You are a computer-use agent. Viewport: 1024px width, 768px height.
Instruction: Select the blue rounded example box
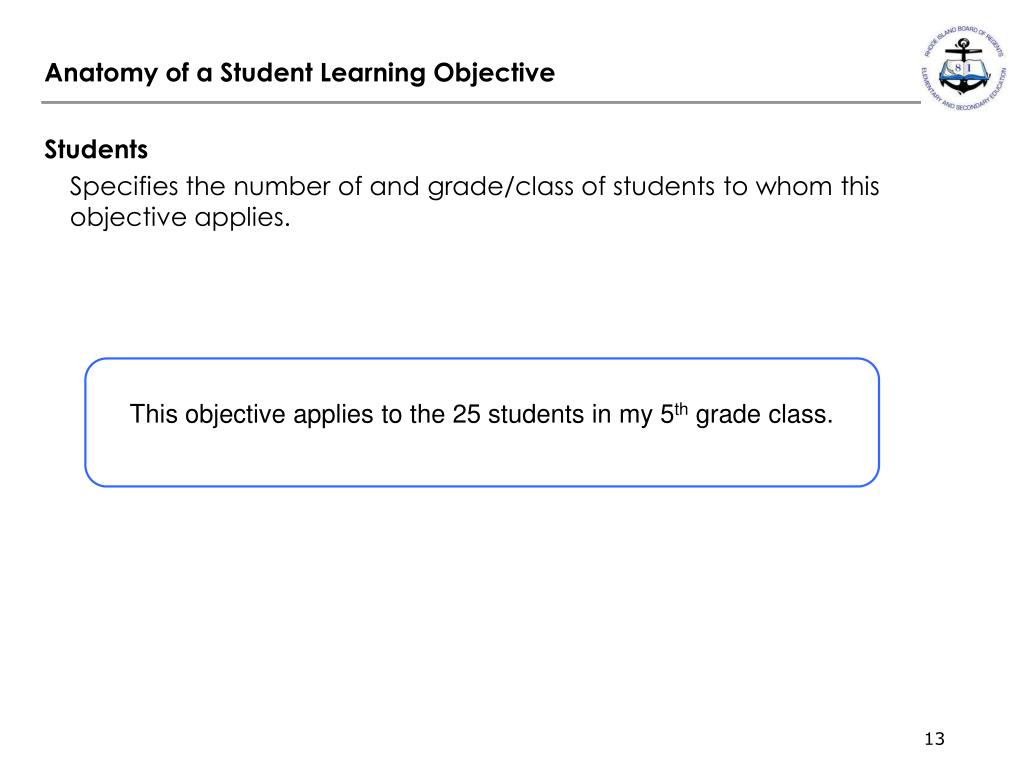point(482,423)
